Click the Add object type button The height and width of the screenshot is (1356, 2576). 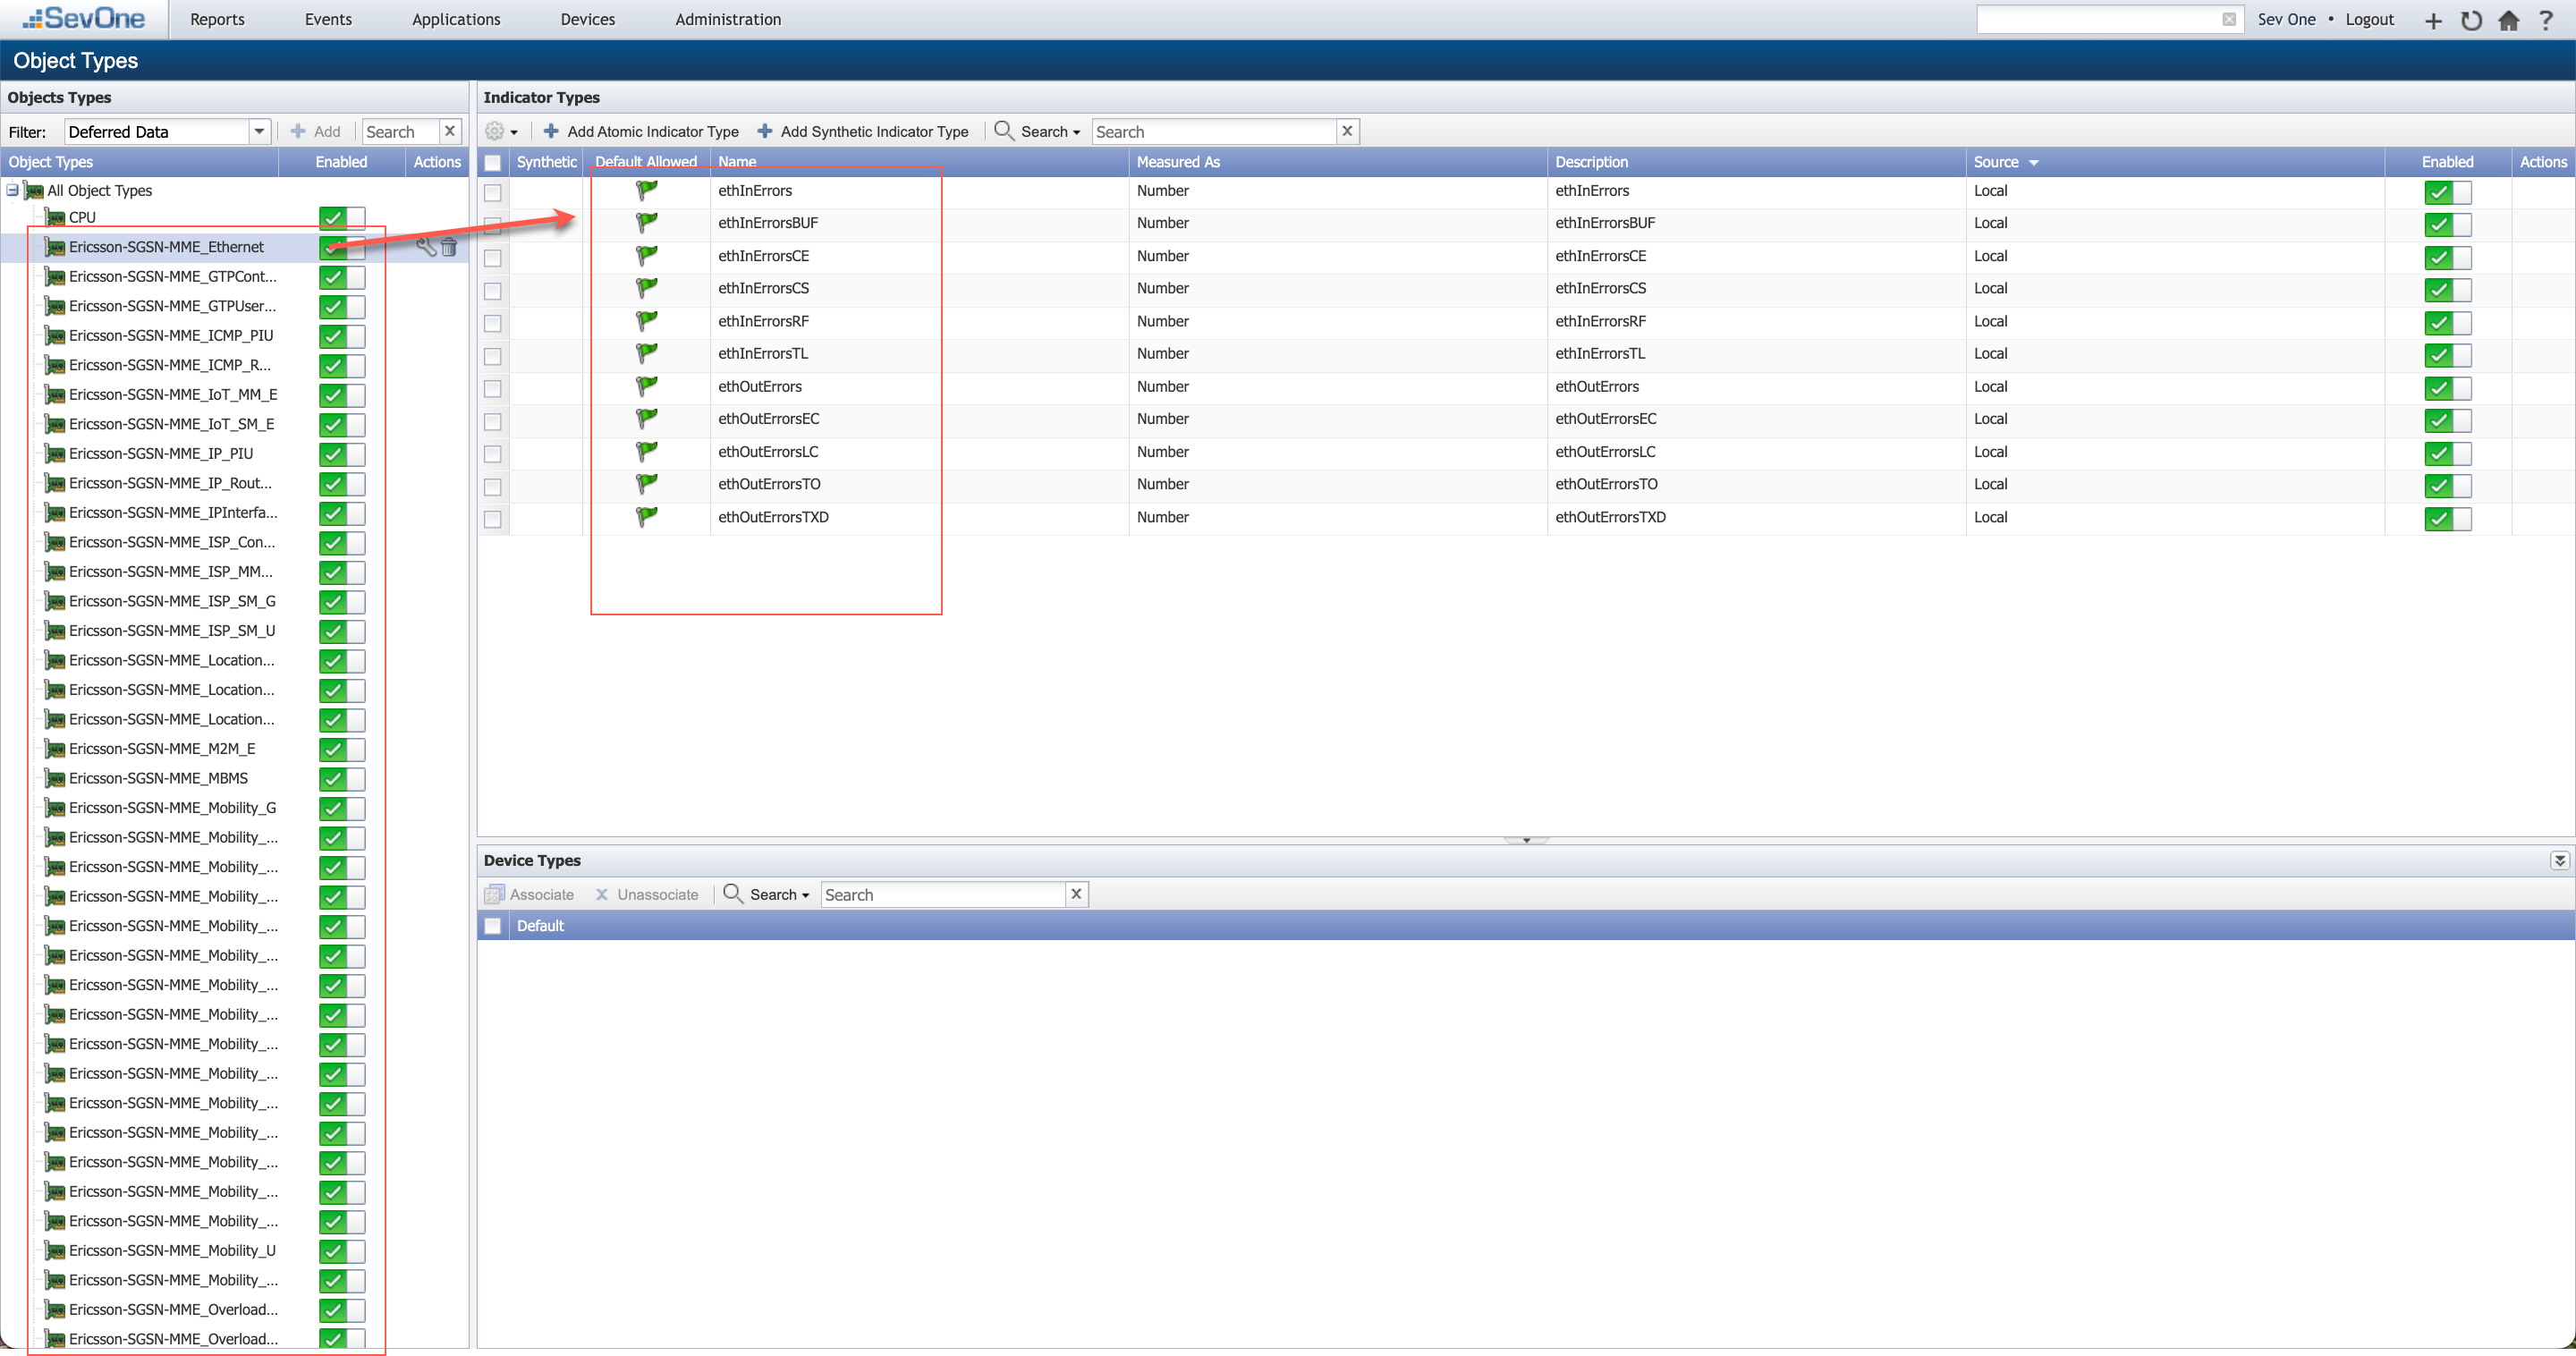tap(315, 131)
